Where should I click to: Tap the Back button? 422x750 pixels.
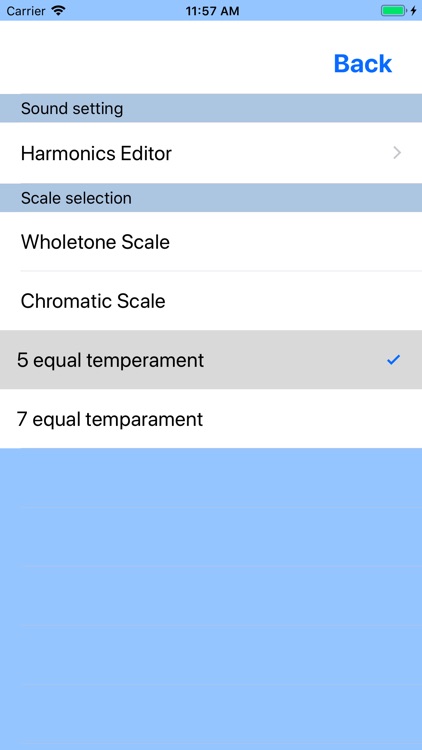tap(363, 64)
